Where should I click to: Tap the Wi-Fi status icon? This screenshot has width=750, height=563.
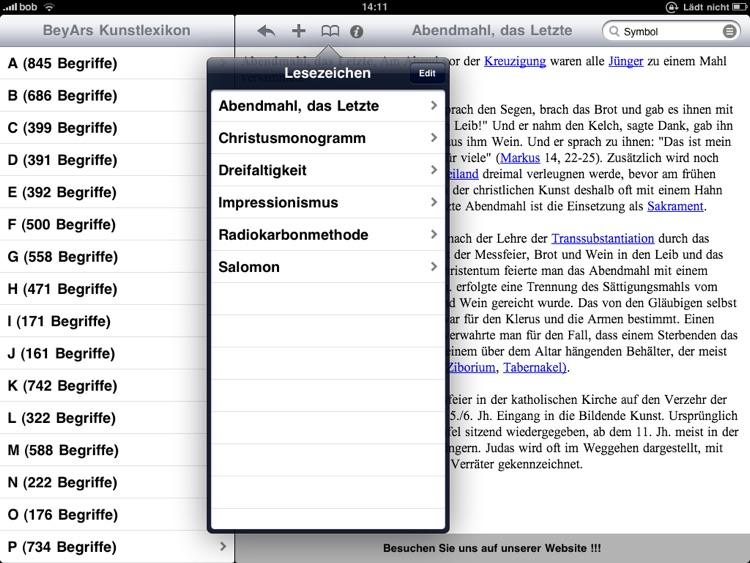49,7
